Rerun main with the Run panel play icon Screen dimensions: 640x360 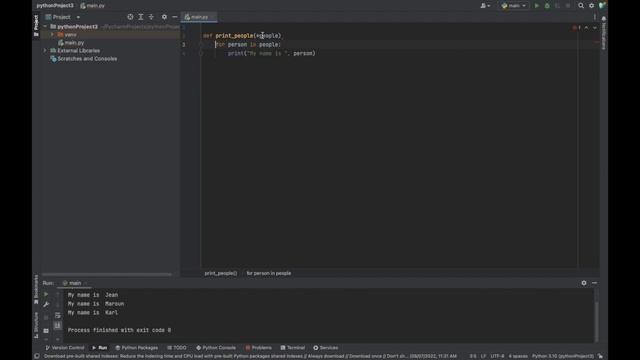coord(46,294)
